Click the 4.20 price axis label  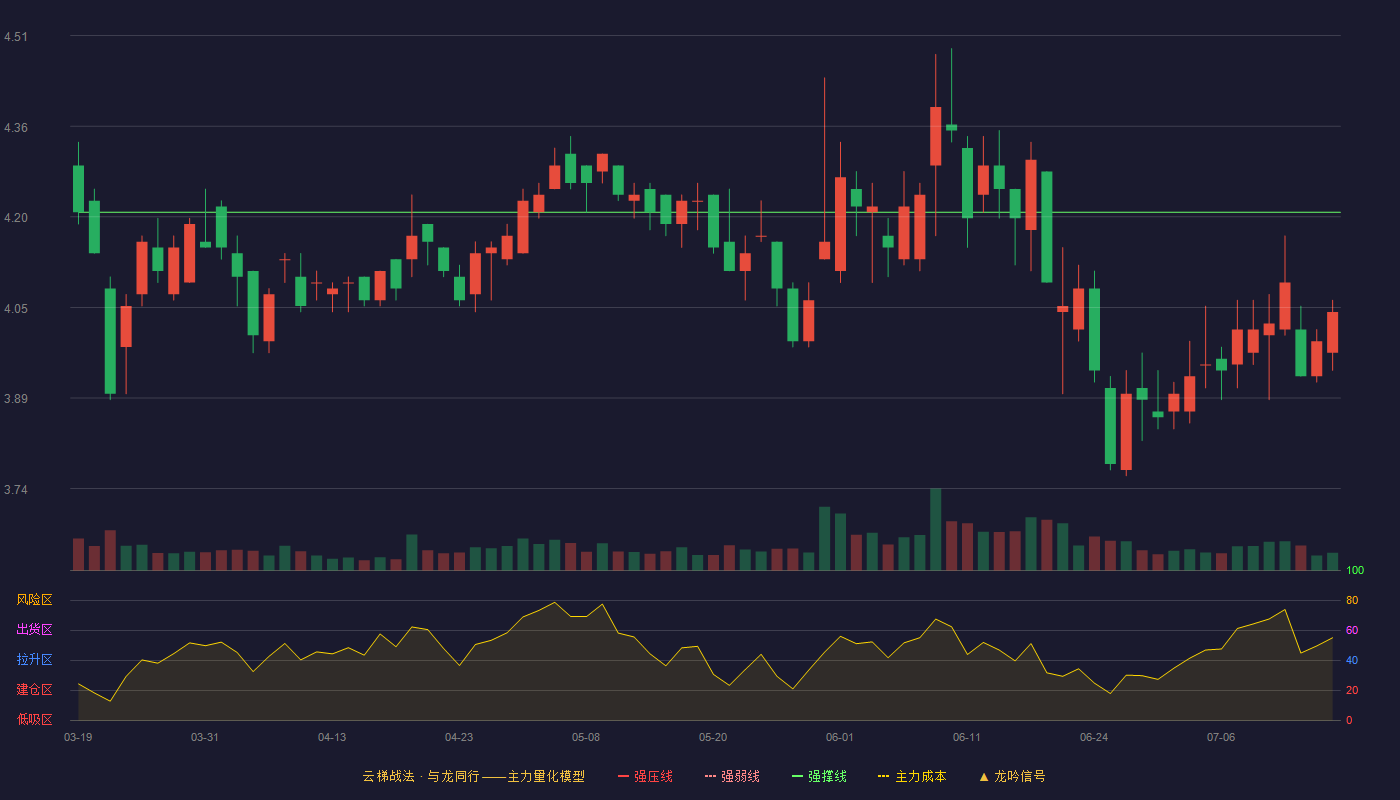pyautogui.click(x=16, y=218)
